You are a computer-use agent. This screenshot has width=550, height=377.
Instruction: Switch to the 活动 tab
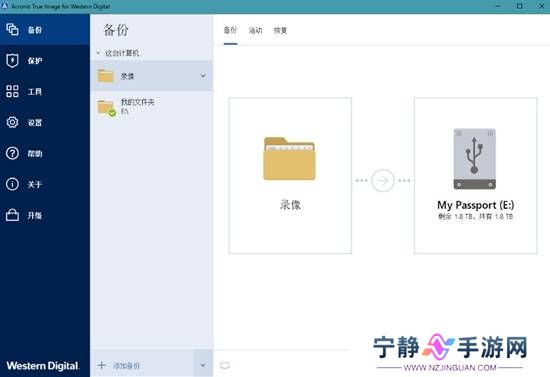pos(255,31)
